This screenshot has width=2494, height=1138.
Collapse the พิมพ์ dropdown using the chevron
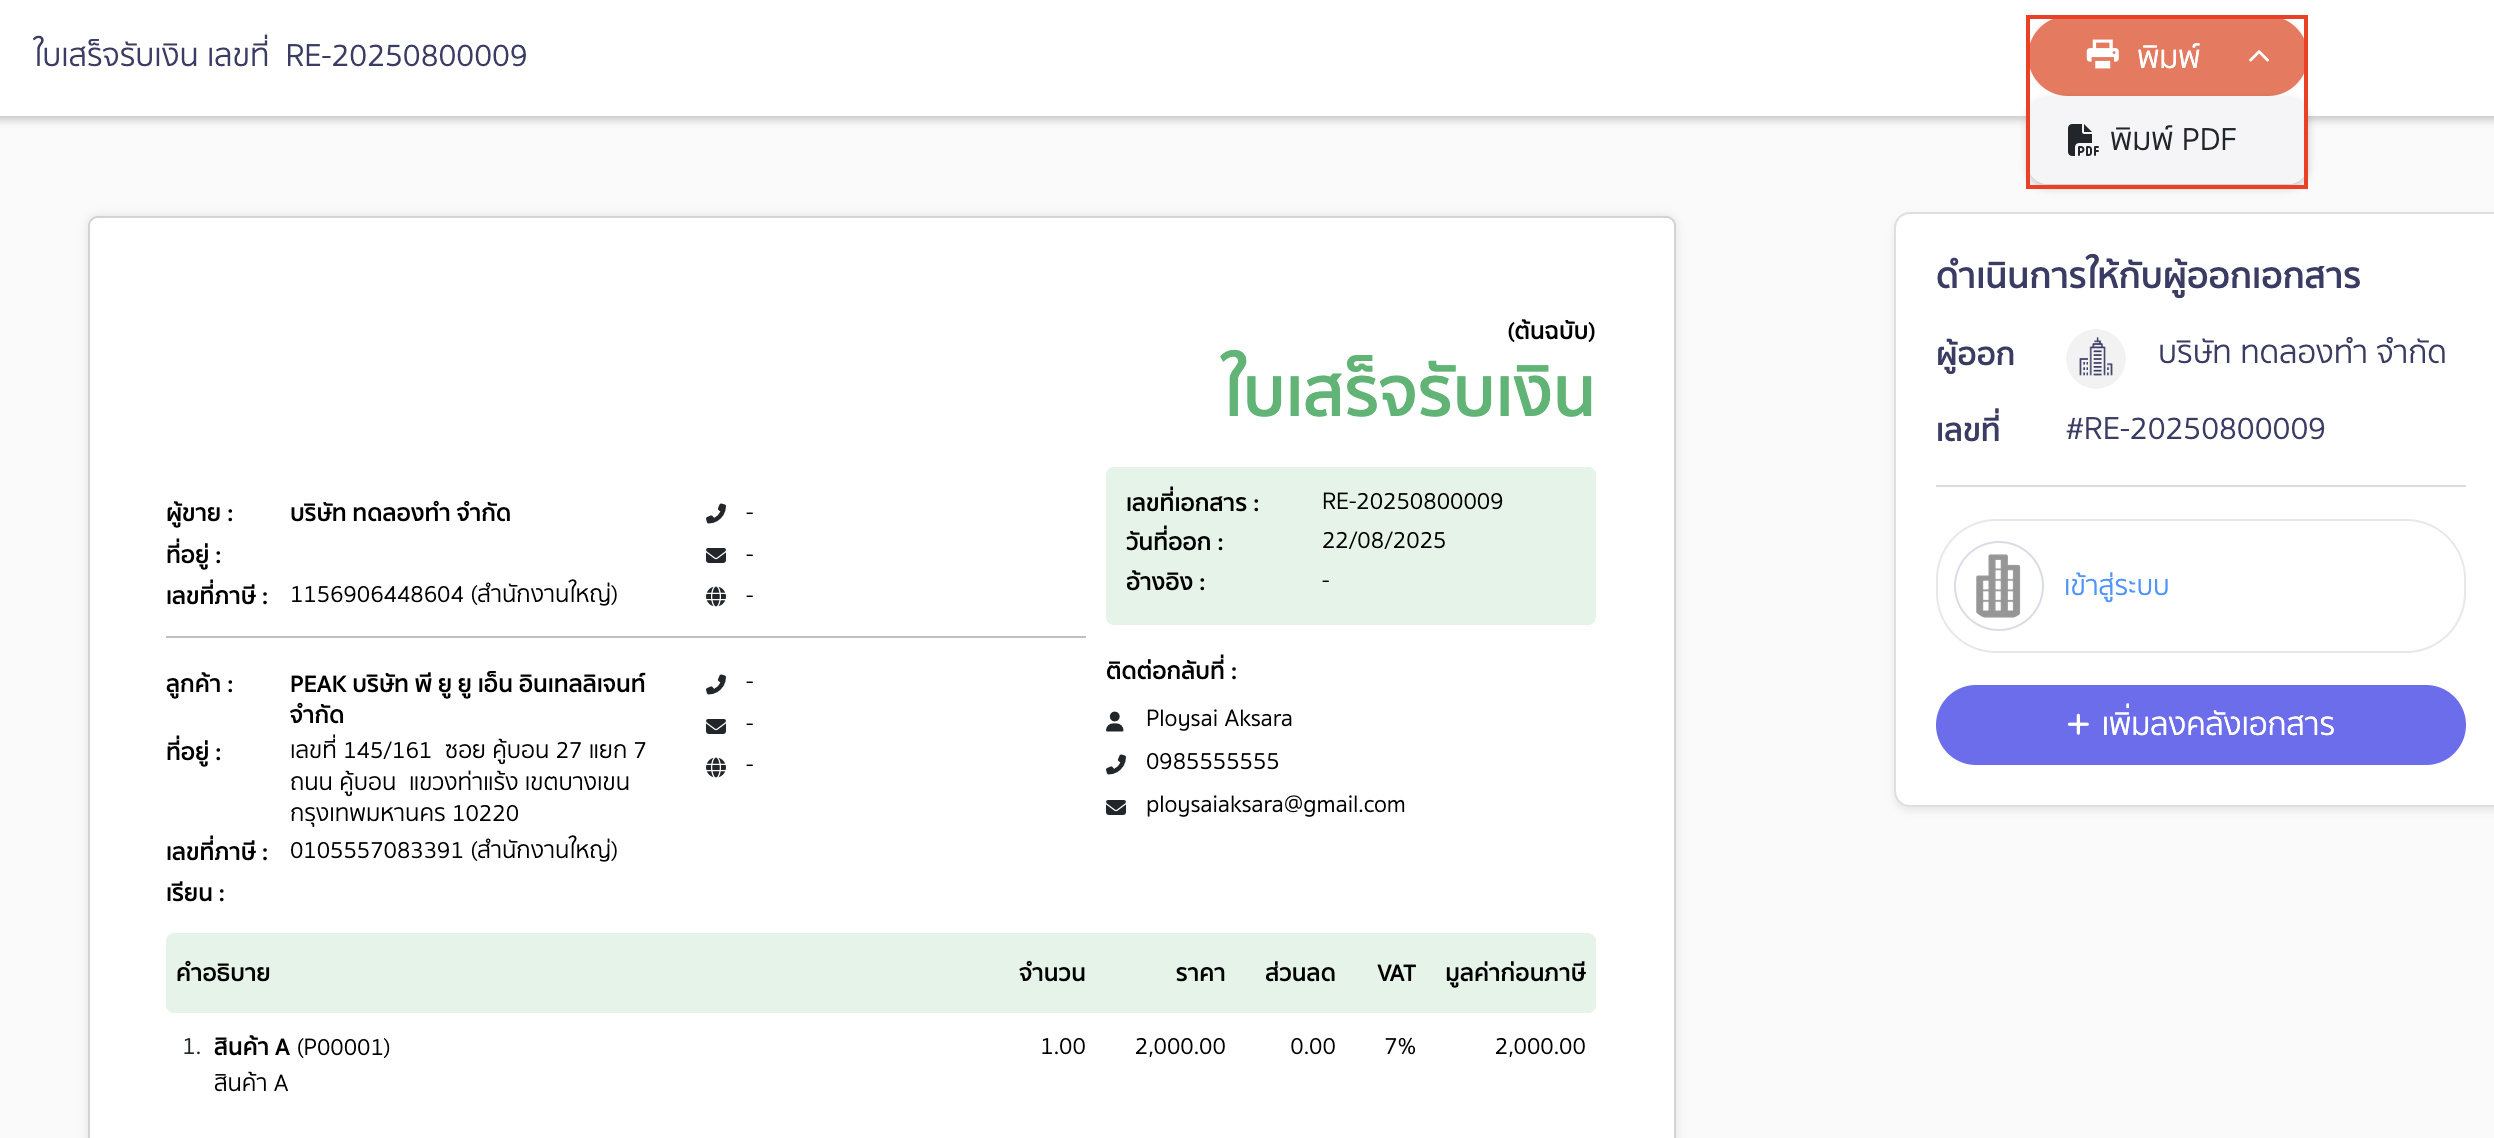(2258, 57)
